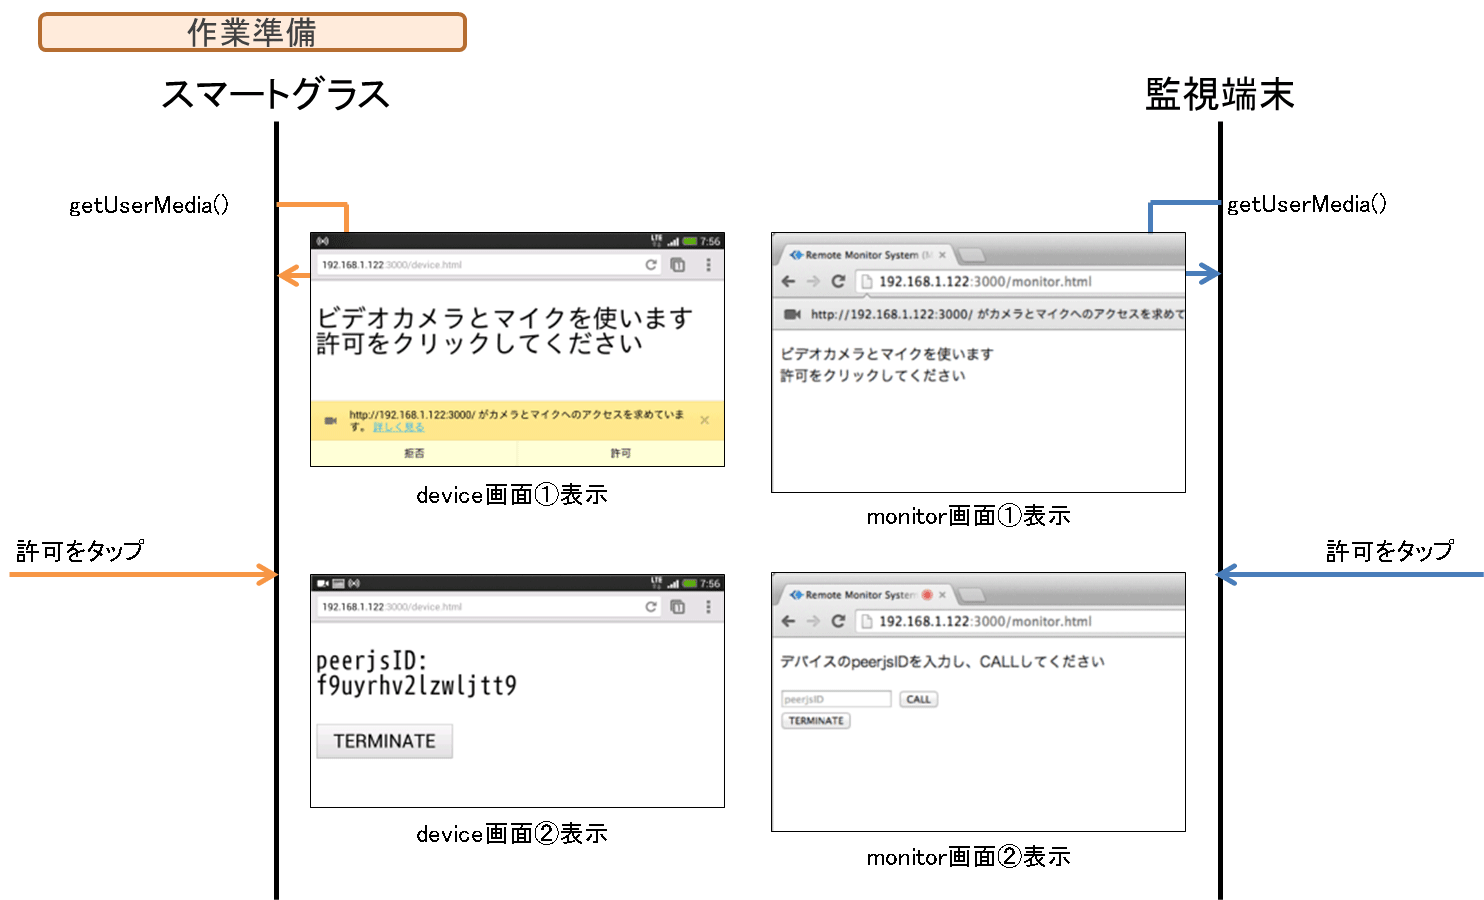
Task: Click the new tab button in monitor画面②
Action: tap(971, 595)
